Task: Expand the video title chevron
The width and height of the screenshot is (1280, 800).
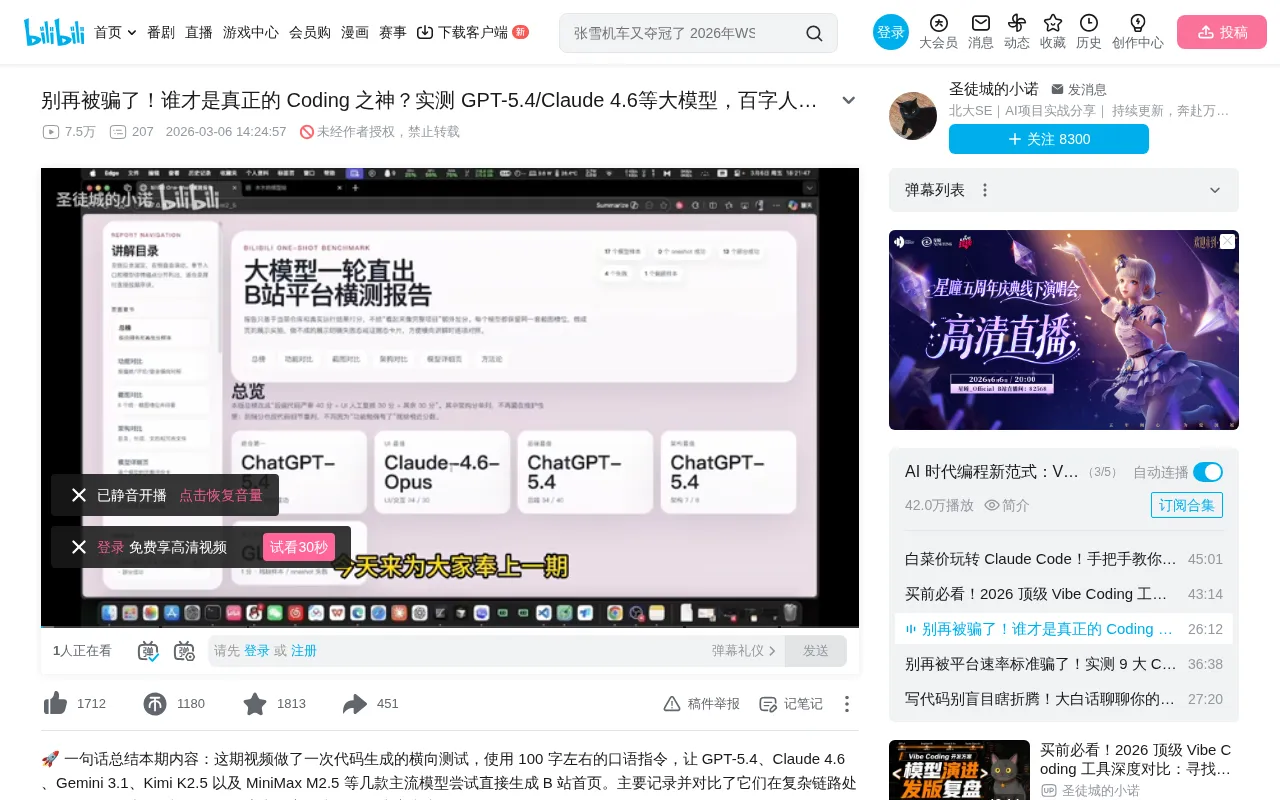Action: 849,100
